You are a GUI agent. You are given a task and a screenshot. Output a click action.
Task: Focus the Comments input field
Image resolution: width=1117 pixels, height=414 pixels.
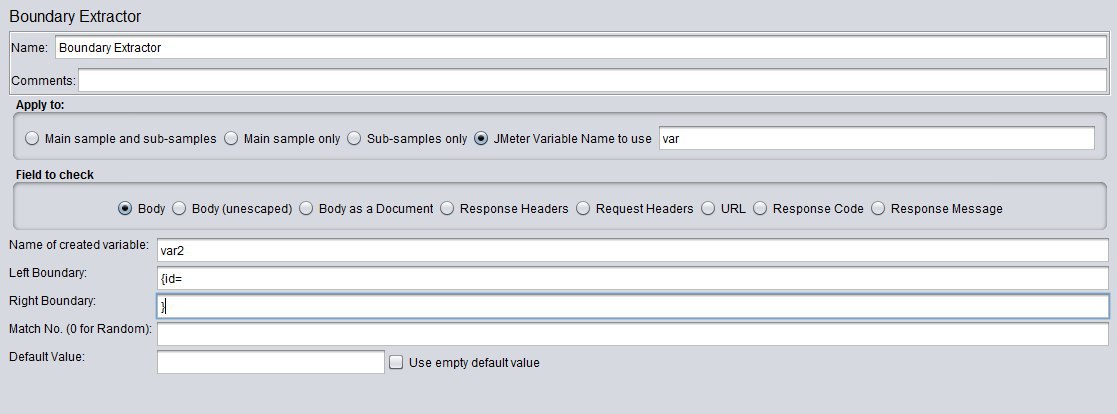coord(592,81)
